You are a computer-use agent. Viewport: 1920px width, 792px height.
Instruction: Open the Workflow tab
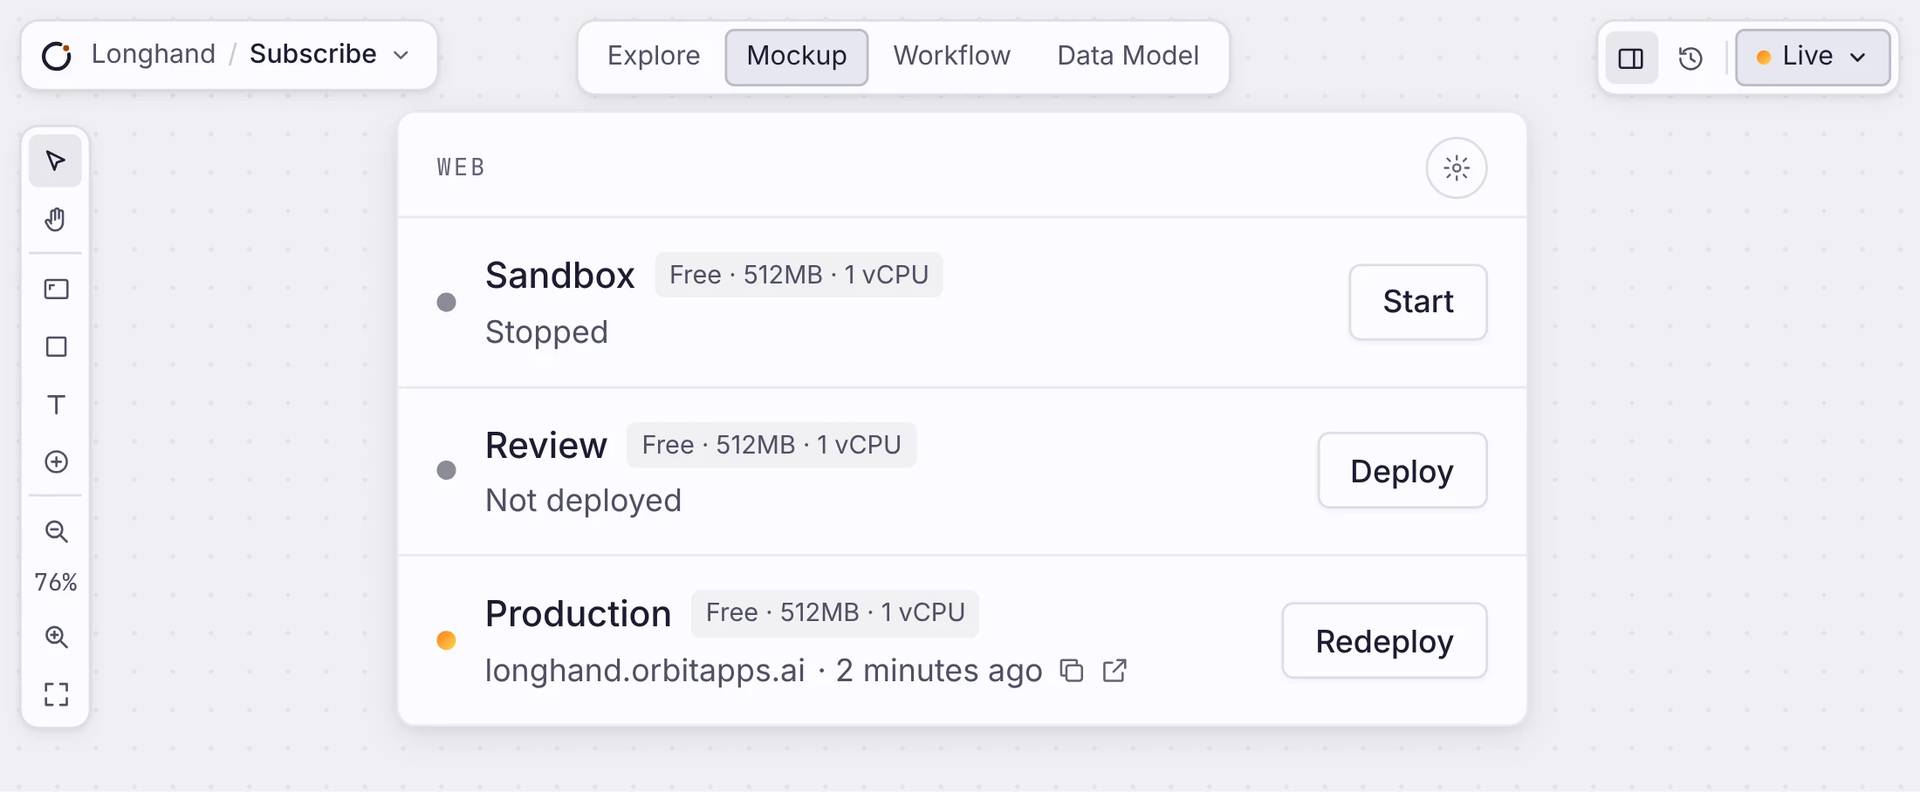(x=952, y=56)
